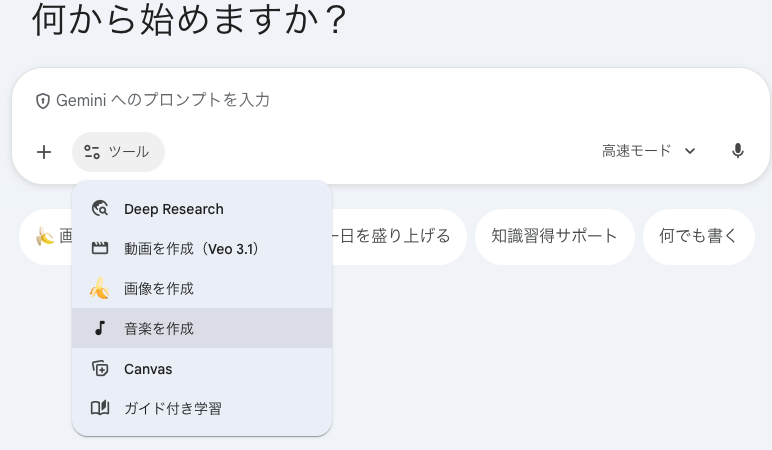Image resolution: width=772 pixels, height=450 pixels.
Task: Pick ガイド付き学習 from the tools list
Action: 173,408
